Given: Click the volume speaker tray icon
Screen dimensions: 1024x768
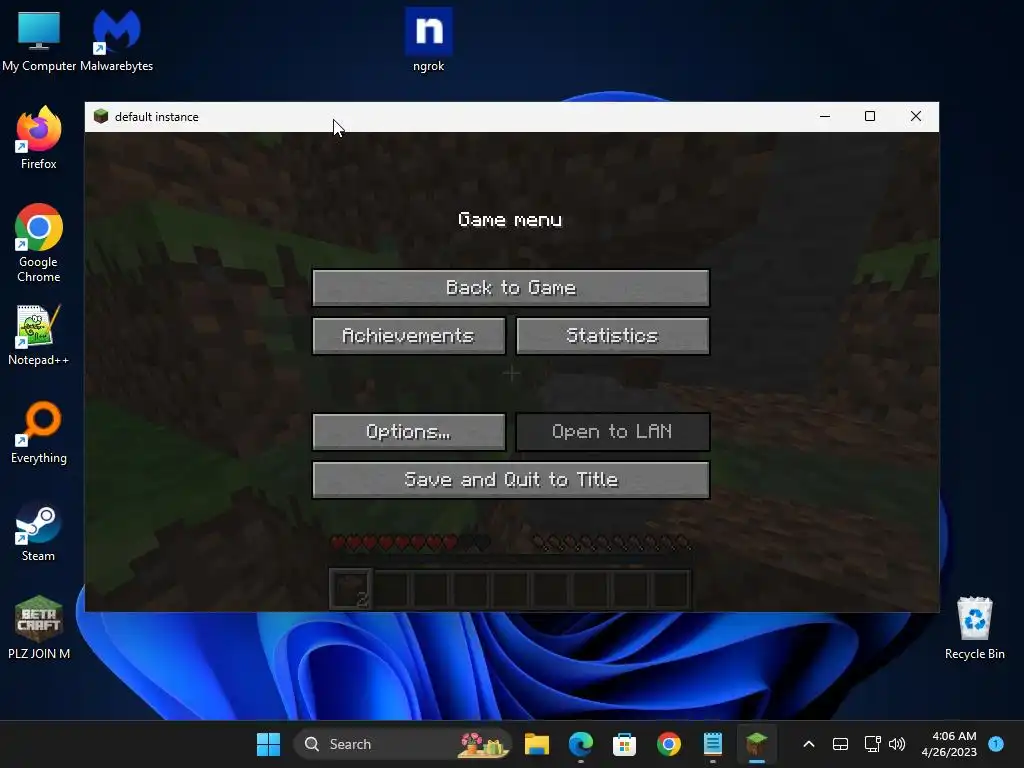Looking at the screenshot, I should tap(897, 744).
